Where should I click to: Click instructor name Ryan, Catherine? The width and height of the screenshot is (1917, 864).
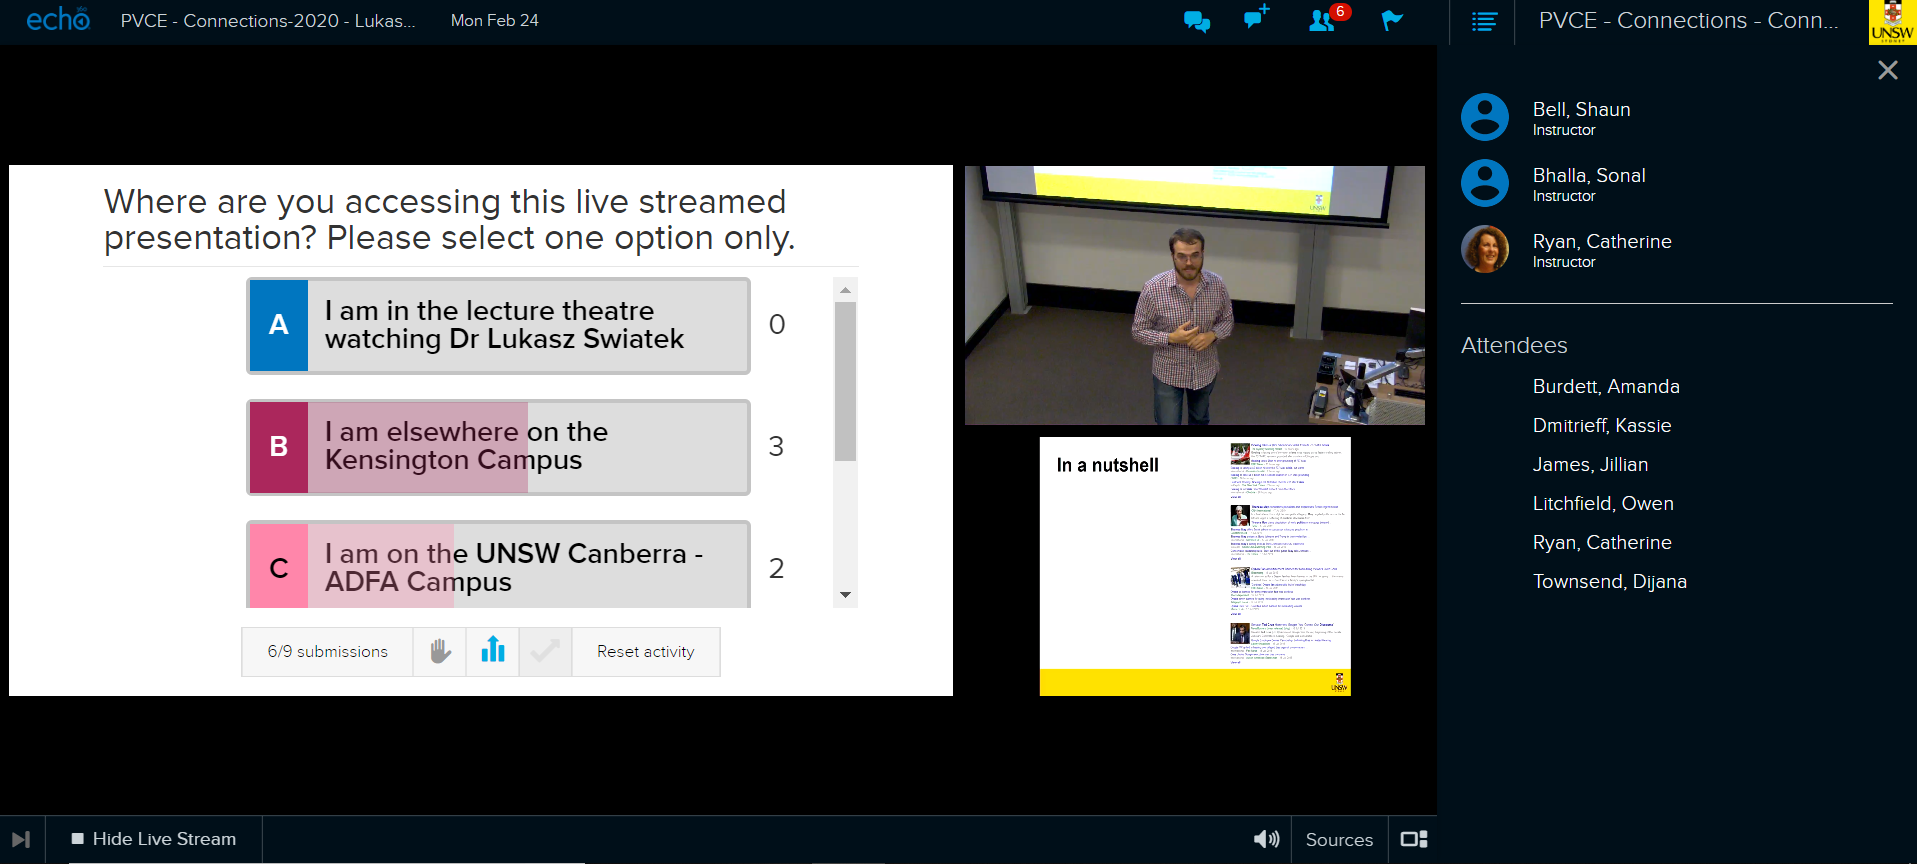click(x=1602, y=242)
